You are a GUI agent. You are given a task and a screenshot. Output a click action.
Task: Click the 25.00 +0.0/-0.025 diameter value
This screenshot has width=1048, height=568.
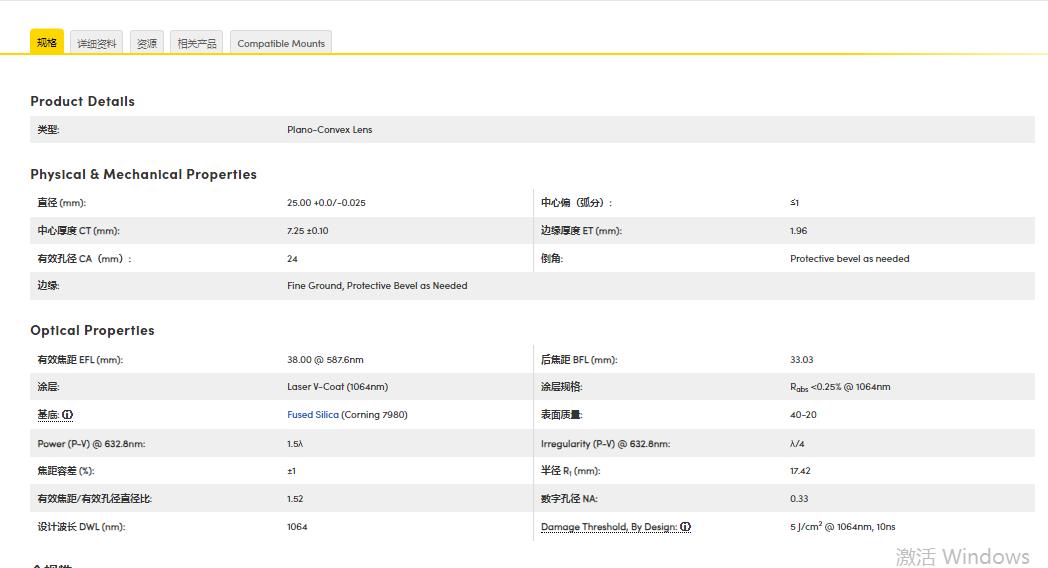[x=326, y=203]
